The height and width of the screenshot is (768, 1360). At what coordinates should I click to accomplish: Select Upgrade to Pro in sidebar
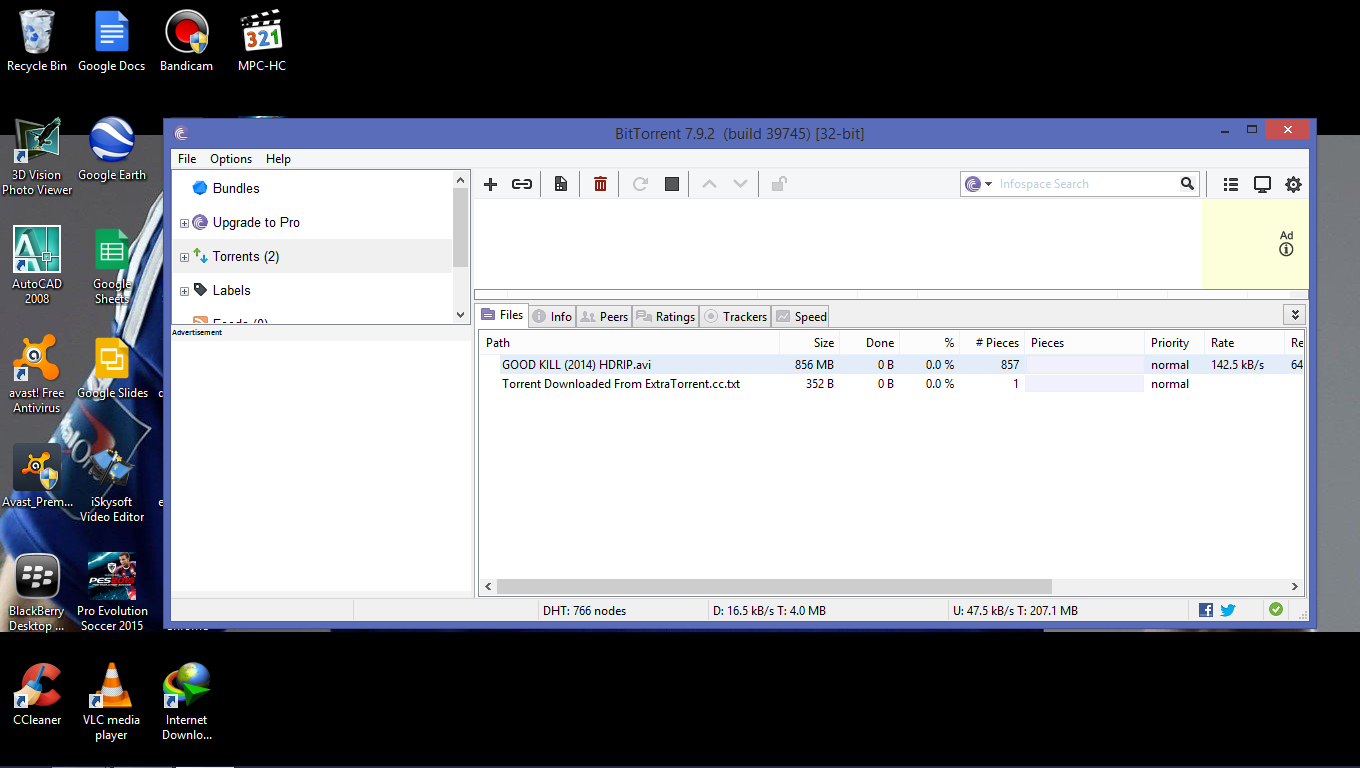tap(256, 222)
